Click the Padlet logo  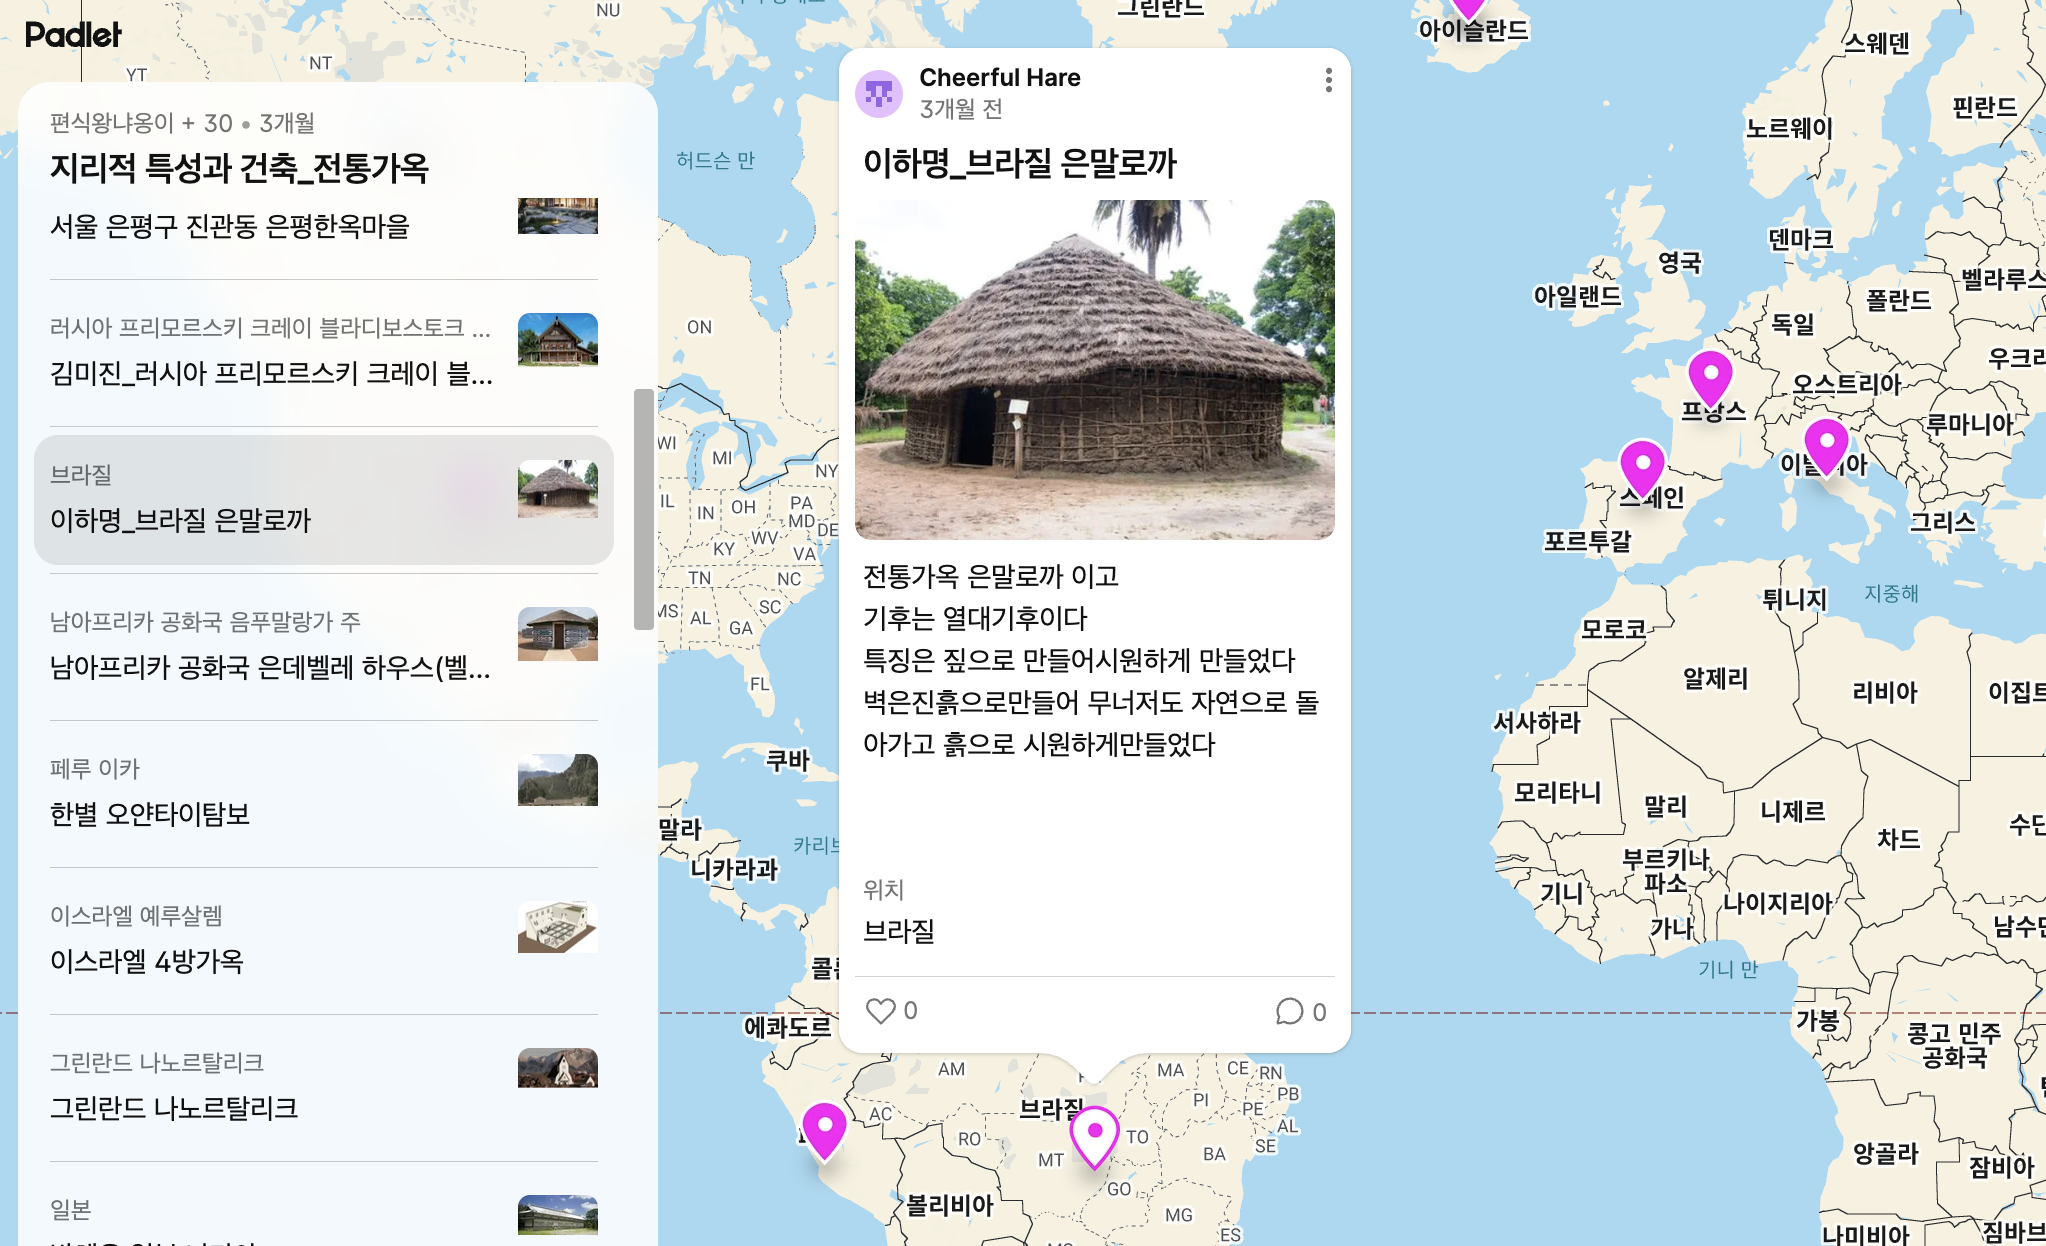click(73, 35)
